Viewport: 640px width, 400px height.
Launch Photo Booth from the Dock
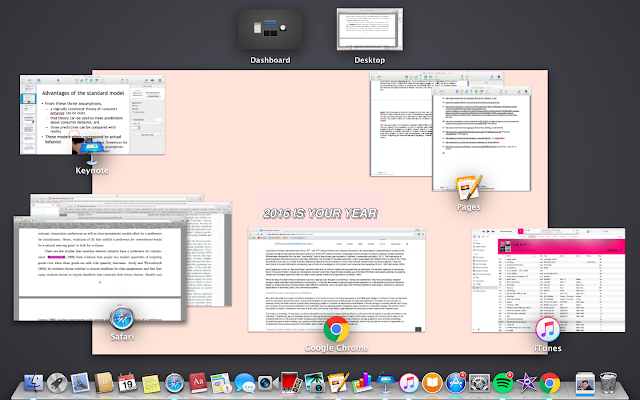click(x=291, y=383)
